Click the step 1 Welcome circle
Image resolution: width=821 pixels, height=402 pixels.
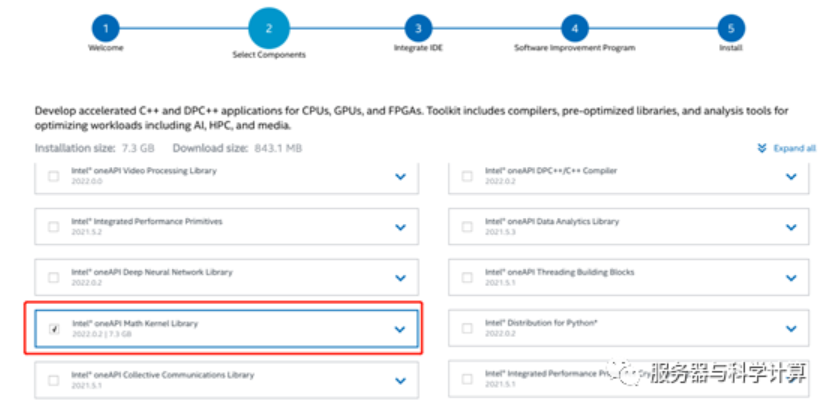[x=105, y=26]
